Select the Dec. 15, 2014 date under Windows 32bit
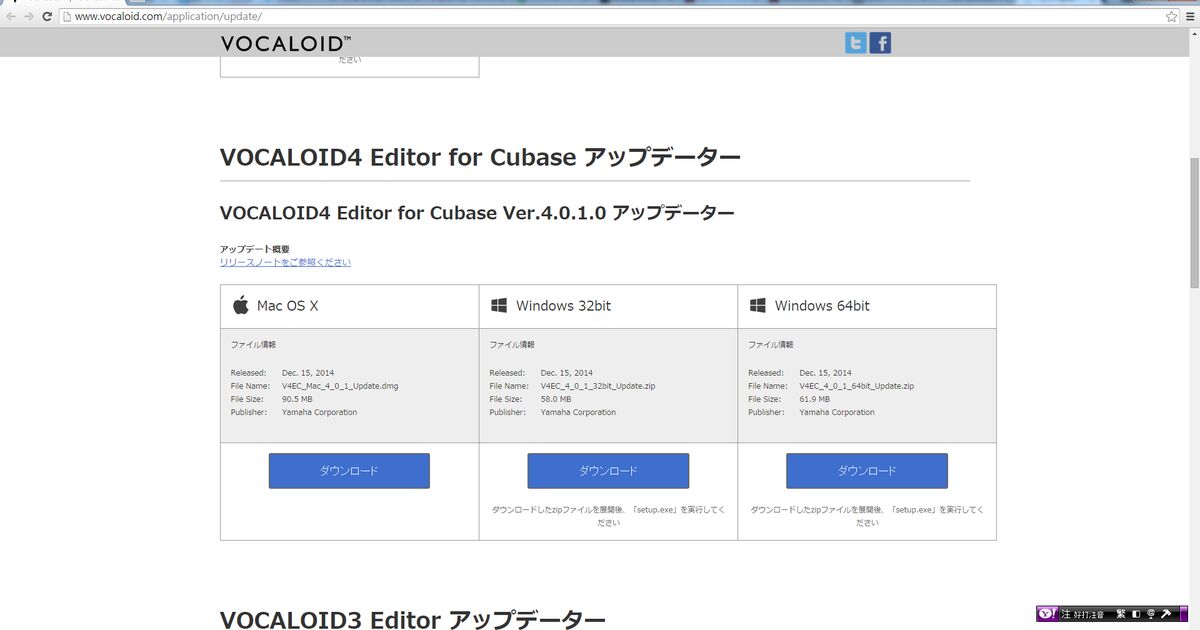This screenshot has width=1200, height=630. (x=567, y=373)
